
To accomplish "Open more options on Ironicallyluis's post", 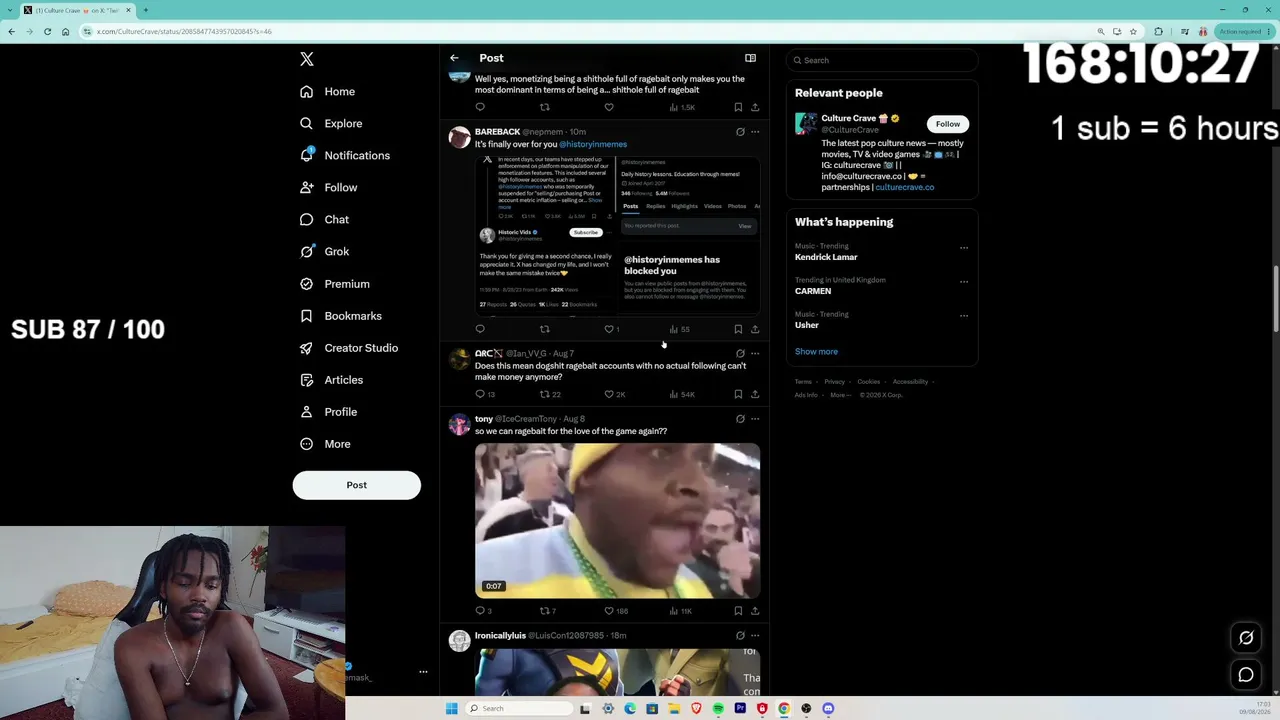I will click(x=755, y=636).
